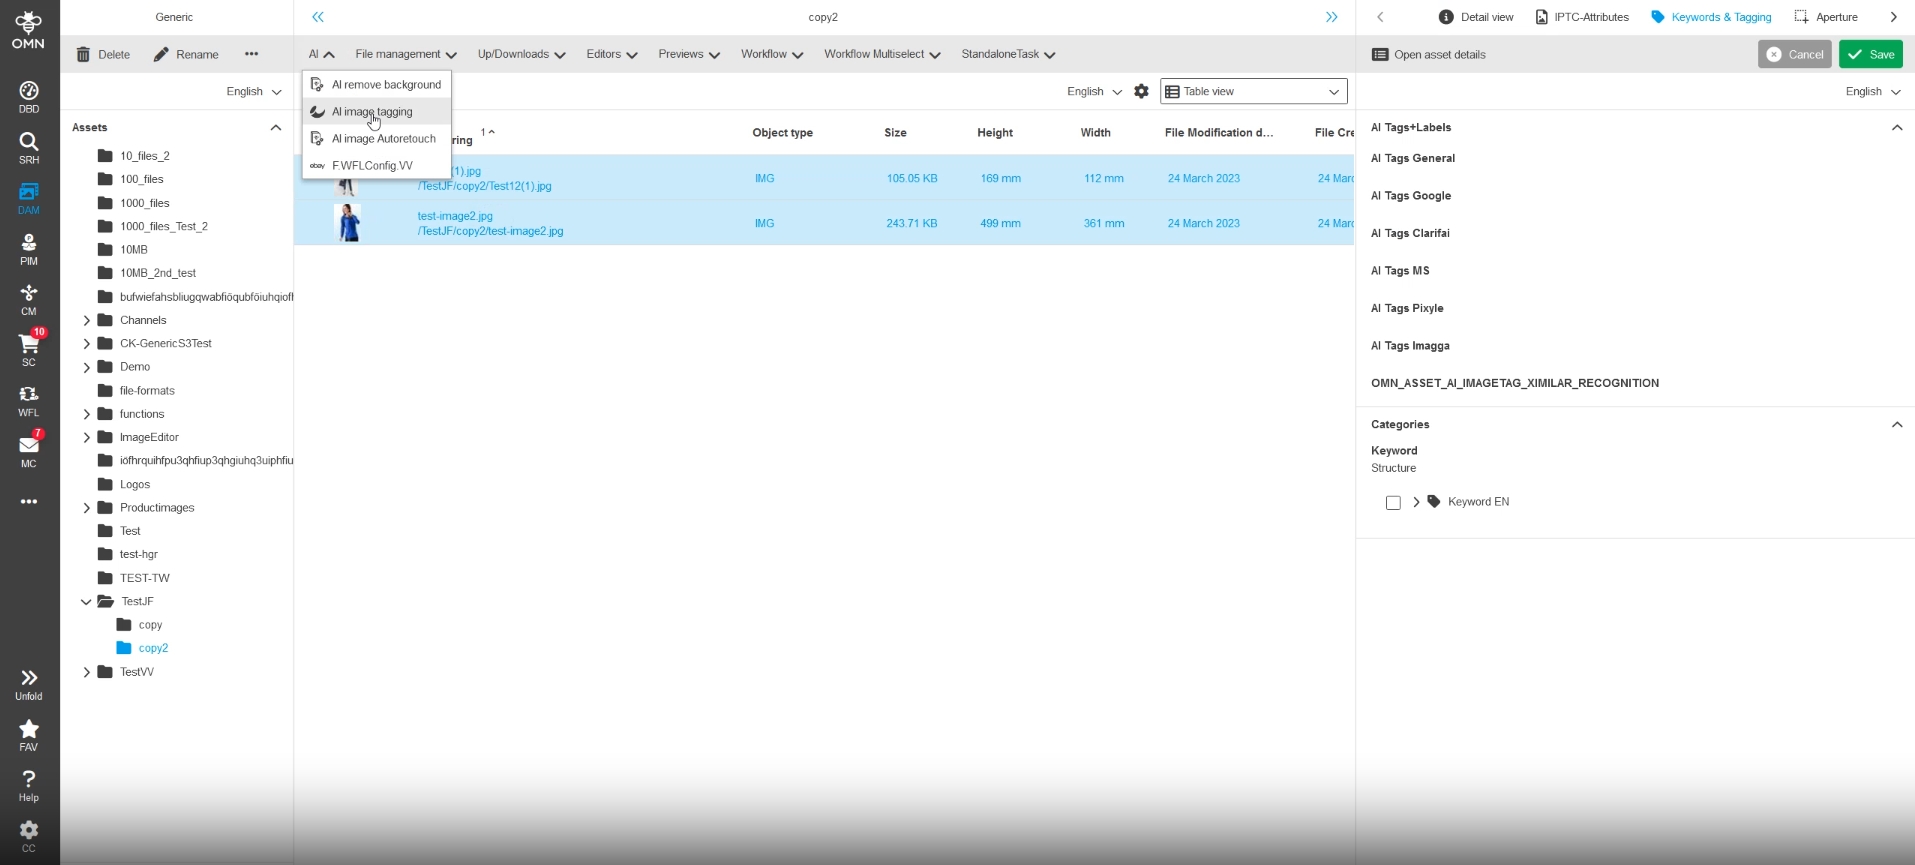Viewport: 1915px width, 865px height.
Task: Switch to the IPTC-Attributes tab
Action: (x=1582, y=17)
